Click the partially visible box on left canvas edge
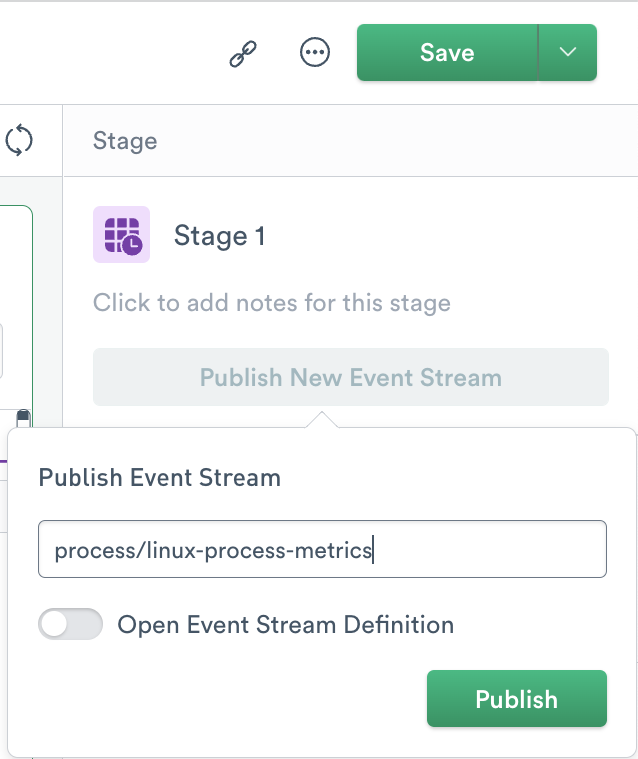This screenshot has height=759, width=638. point(1,351)
